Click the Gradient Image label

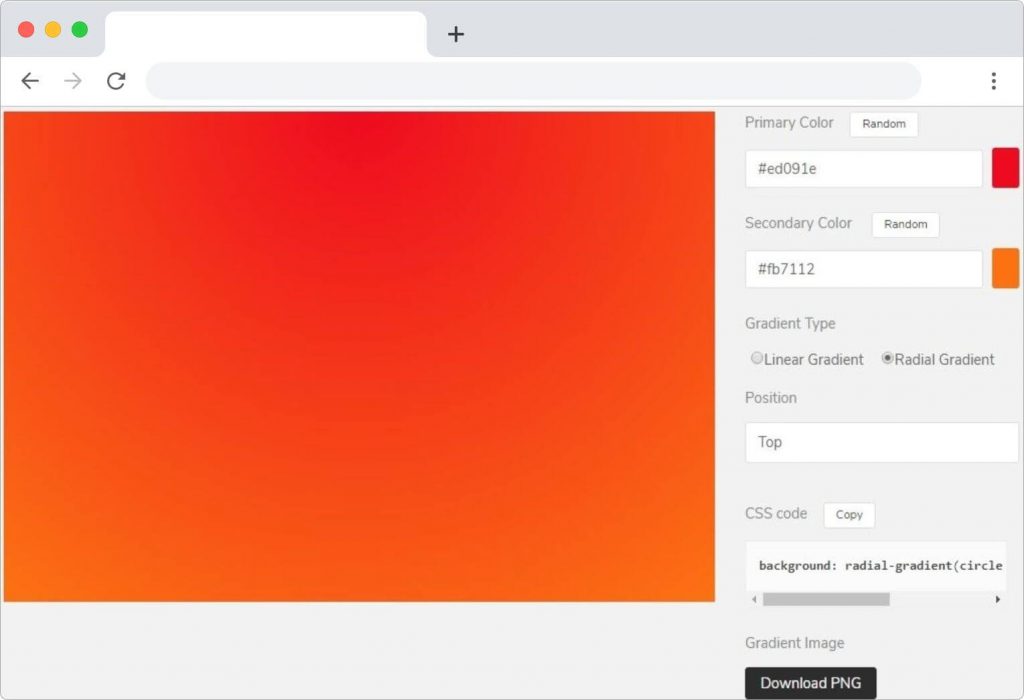(795, 643)
